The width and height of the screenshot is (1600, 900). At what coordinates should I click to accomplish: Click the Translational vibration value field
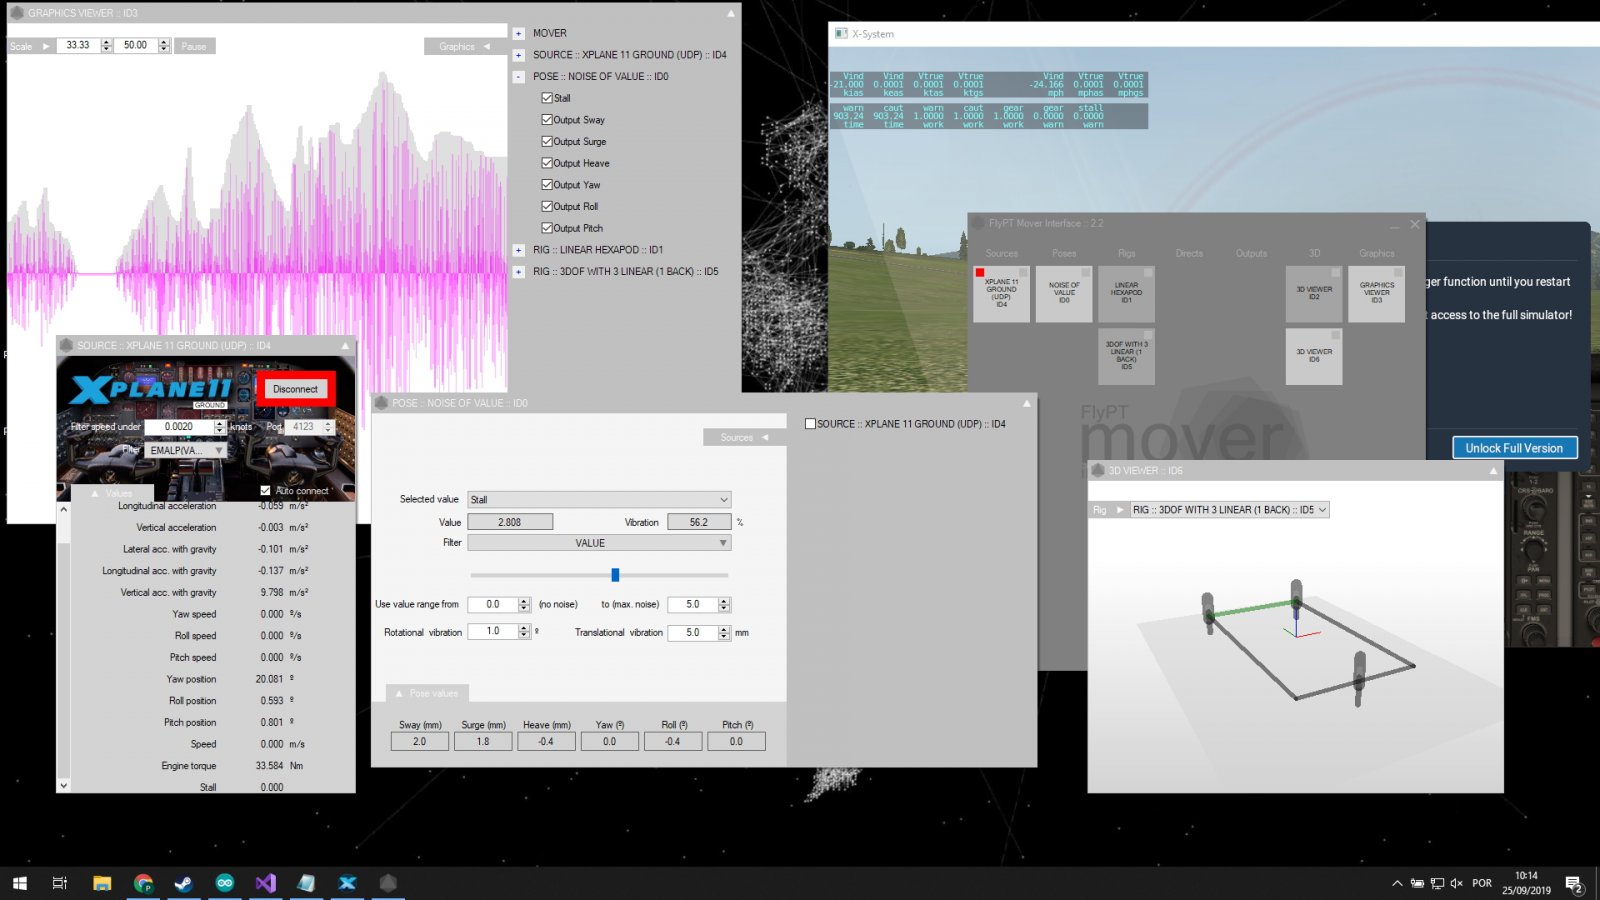coord(692,633)
